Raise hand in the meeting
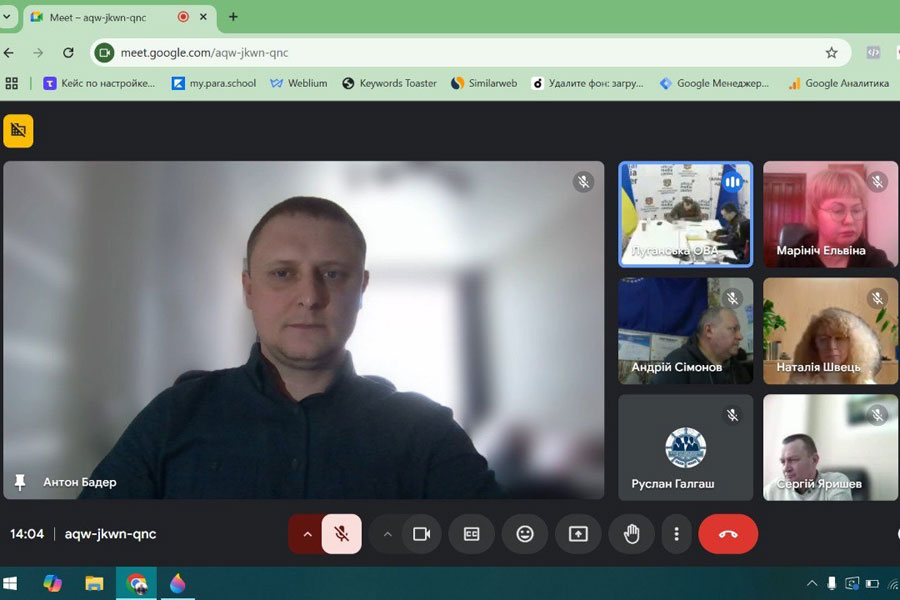 (631, 534)
